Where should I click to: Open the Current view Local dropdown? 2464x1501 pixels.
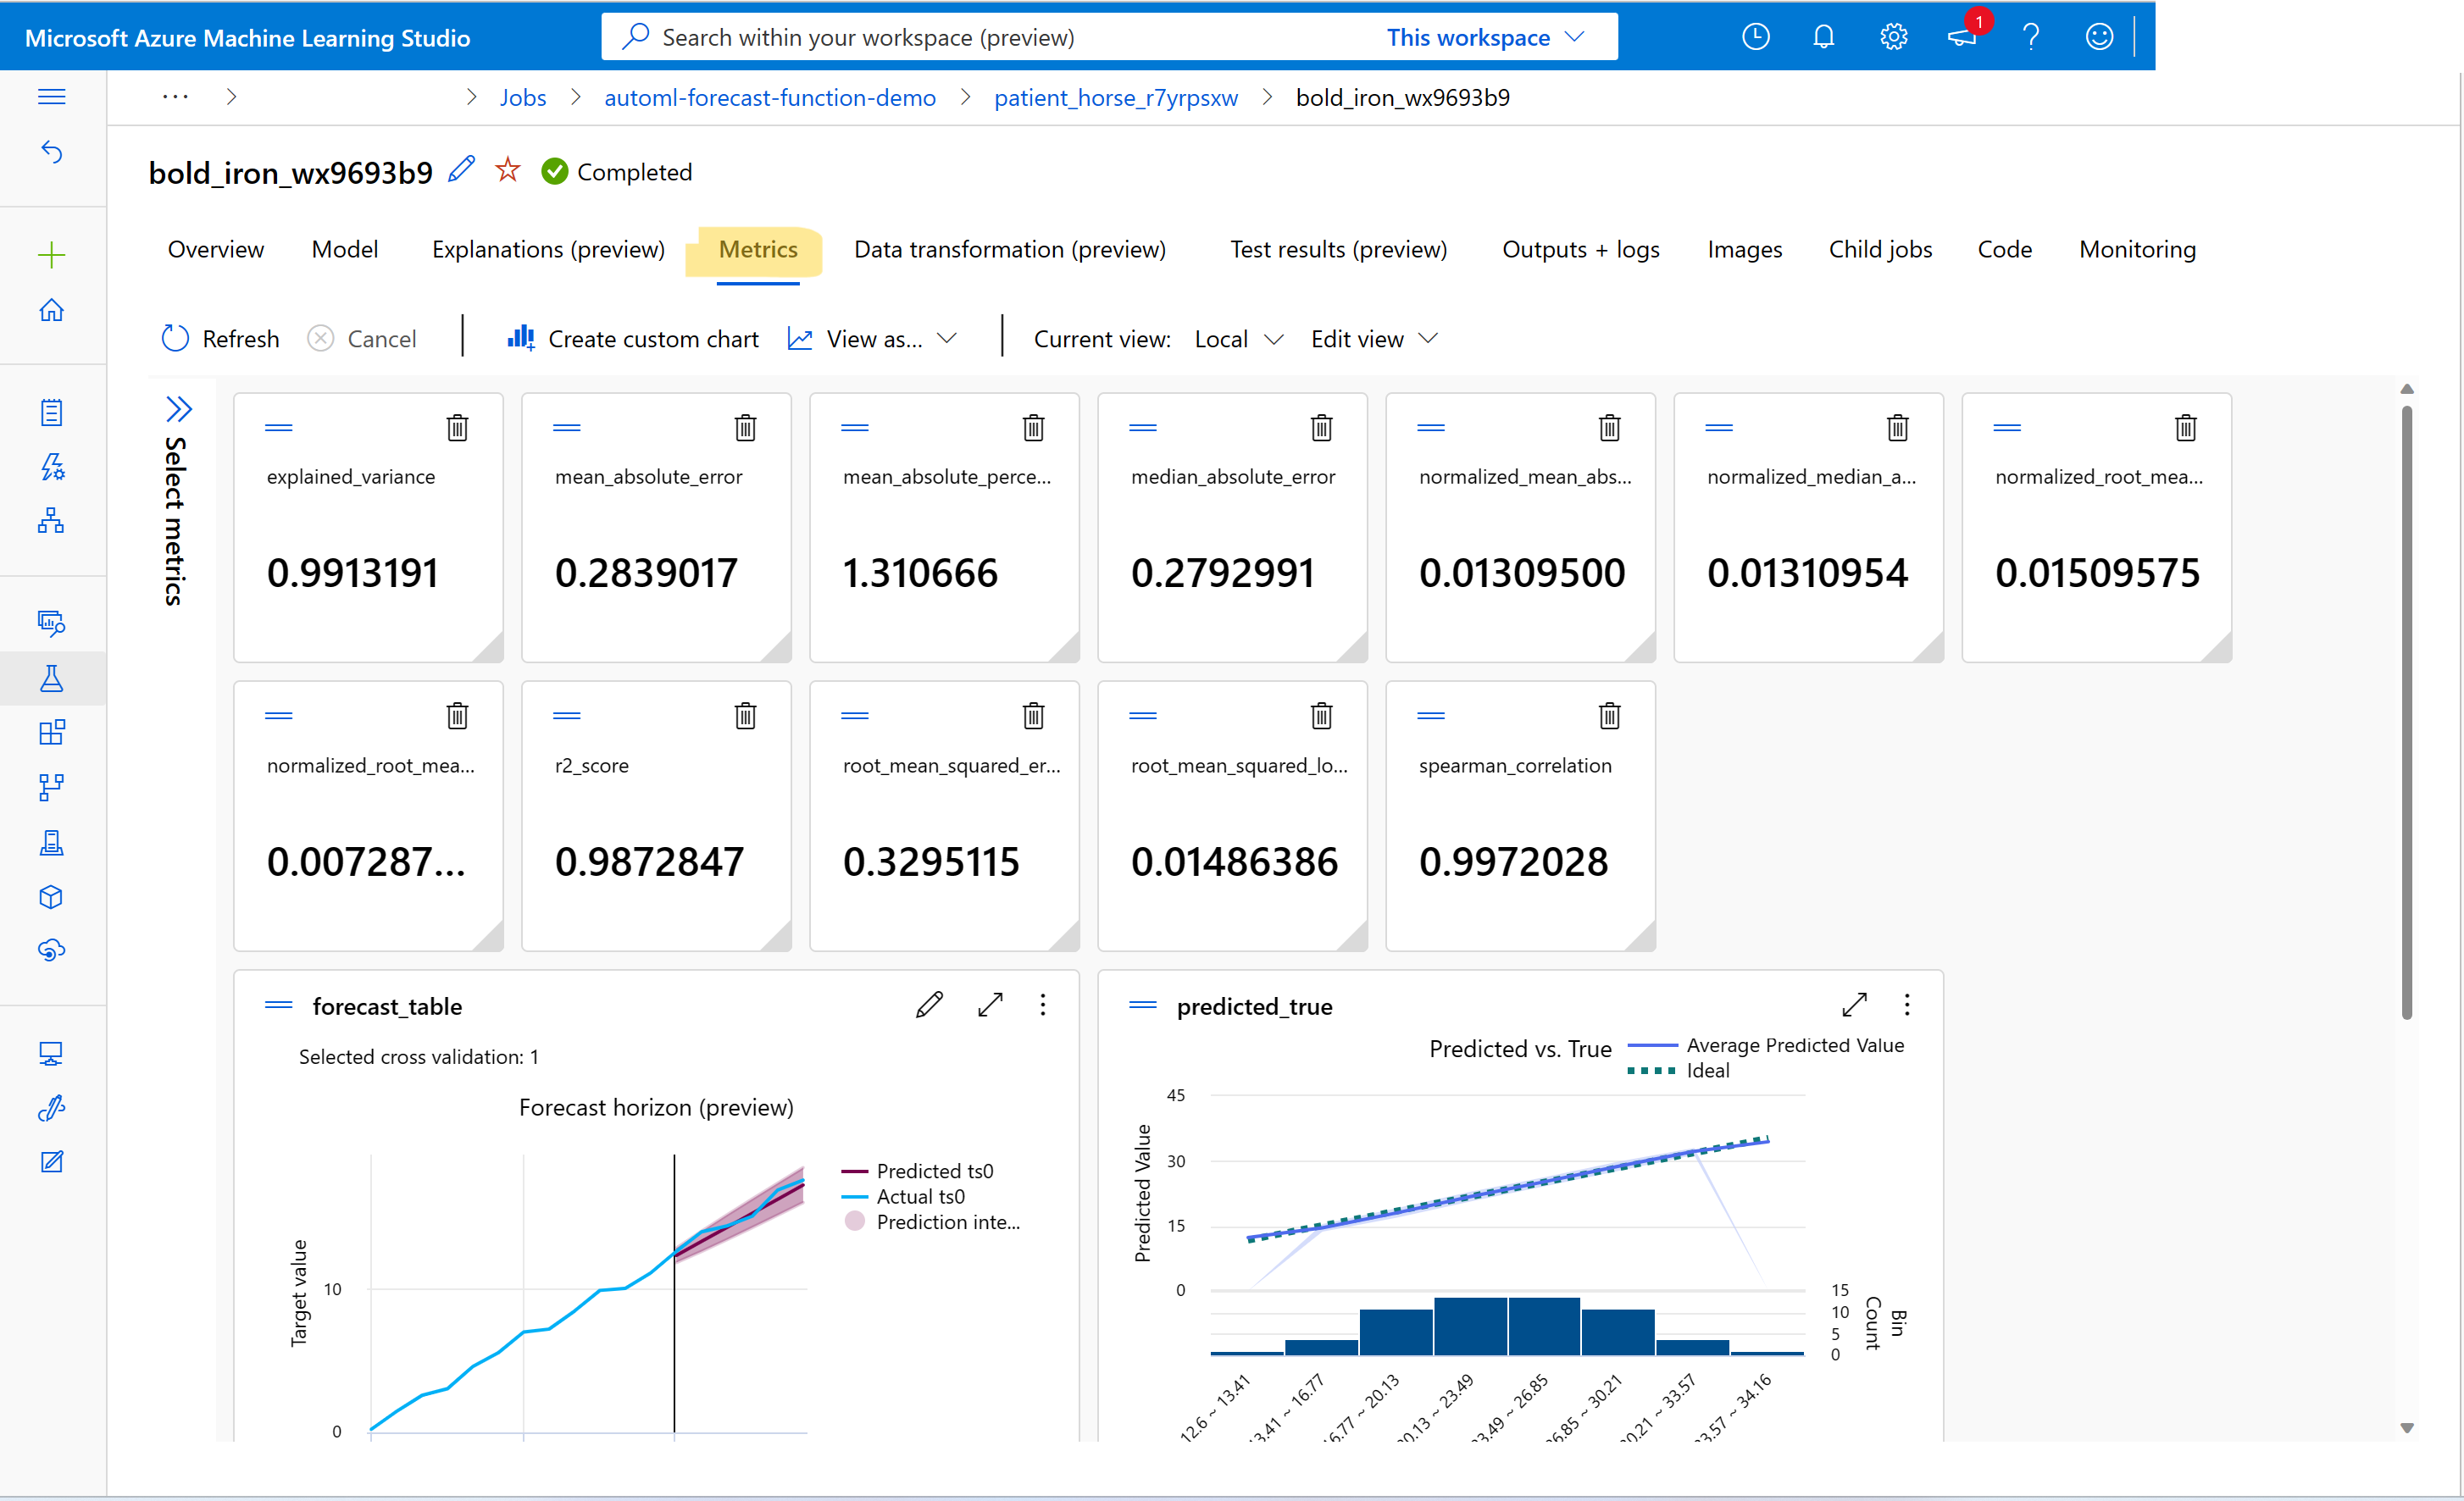click(1230, 338)
